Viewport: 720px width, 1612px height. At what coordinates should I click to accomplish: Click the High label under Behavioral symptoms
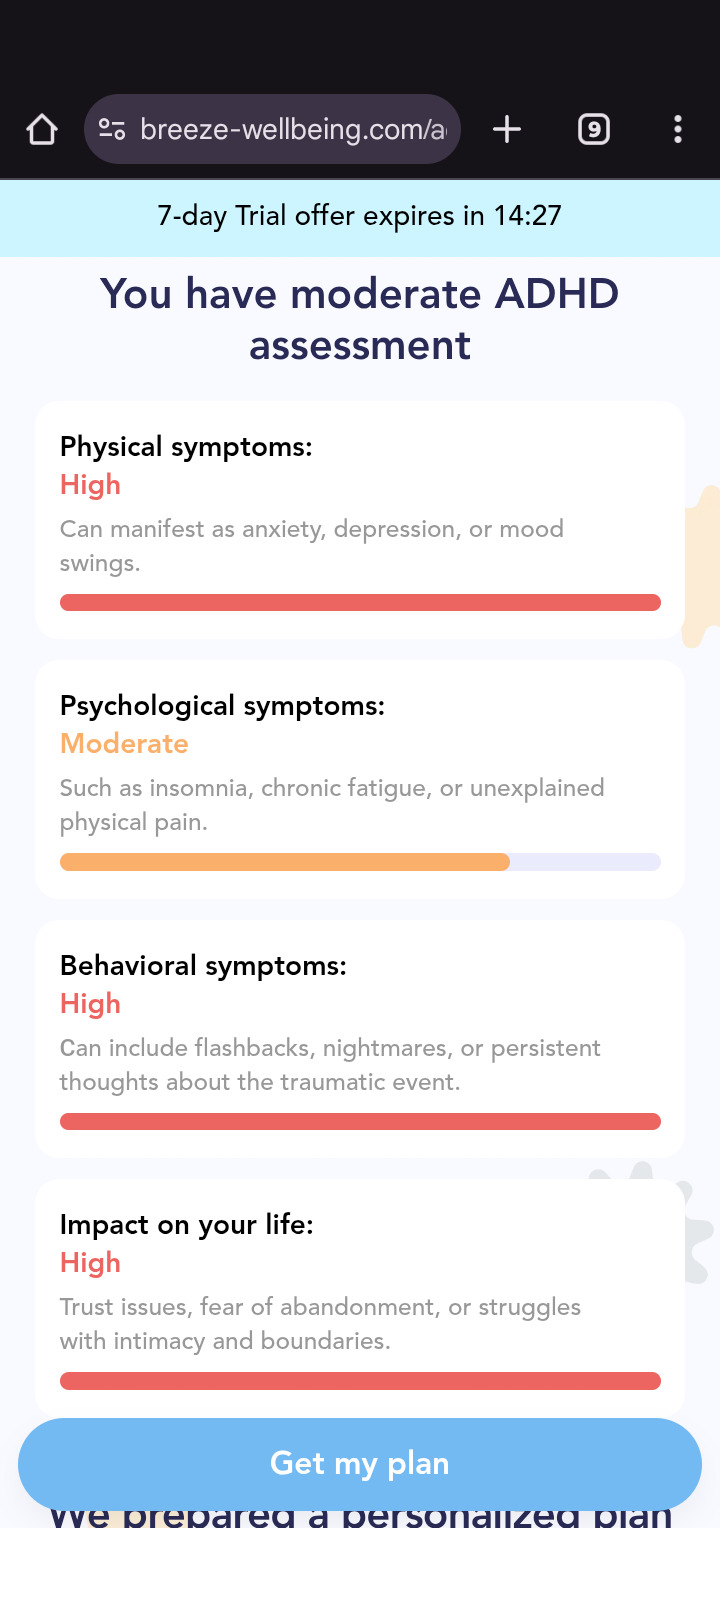(x=90, y=1004)
